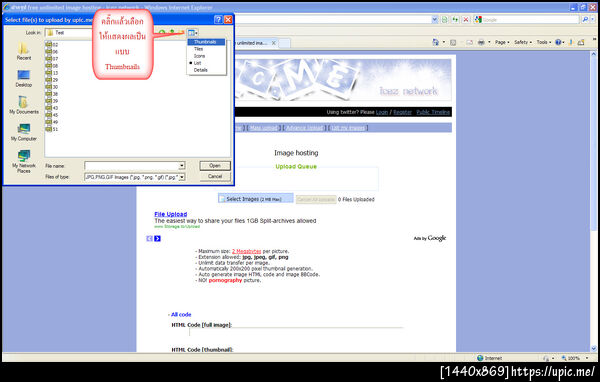Open the List my images link
Image resolution: width=600 pixels, height=382 pixels.
tap(348, 128)
